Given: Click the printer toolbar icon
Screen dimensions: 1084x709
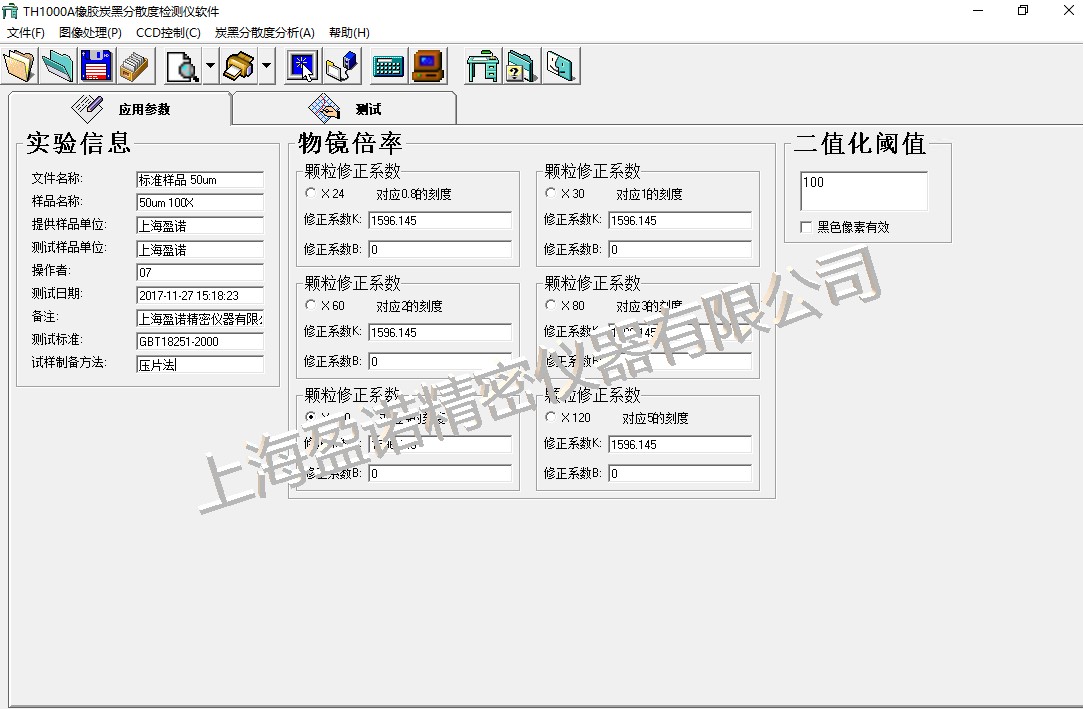Looking at the screenshot, I should [239, 66].
